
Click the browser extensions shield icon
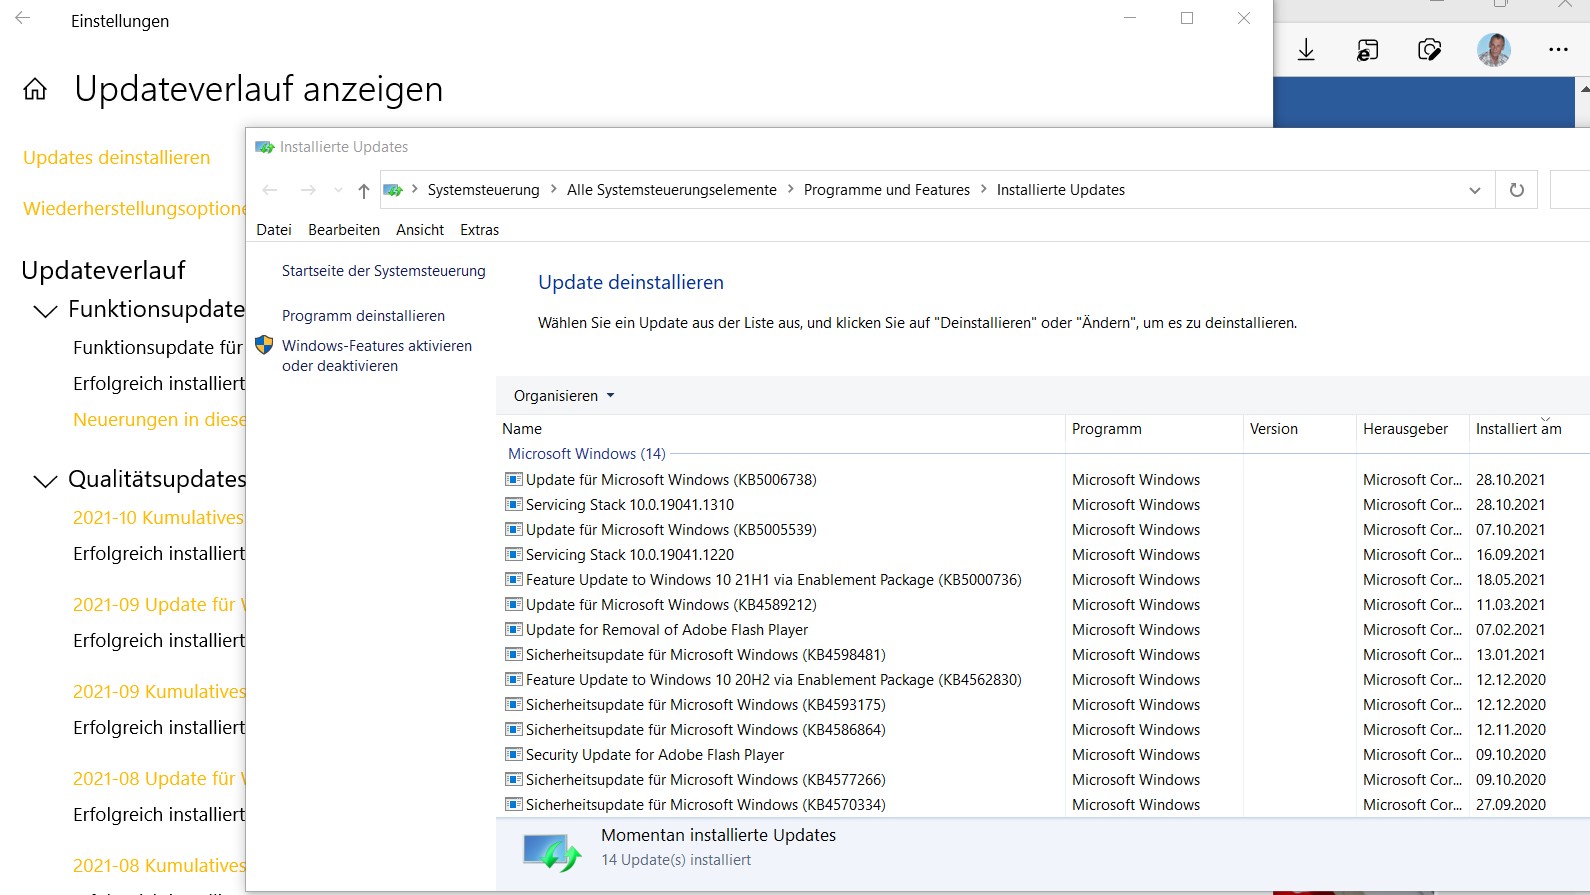click(1430, 49)
